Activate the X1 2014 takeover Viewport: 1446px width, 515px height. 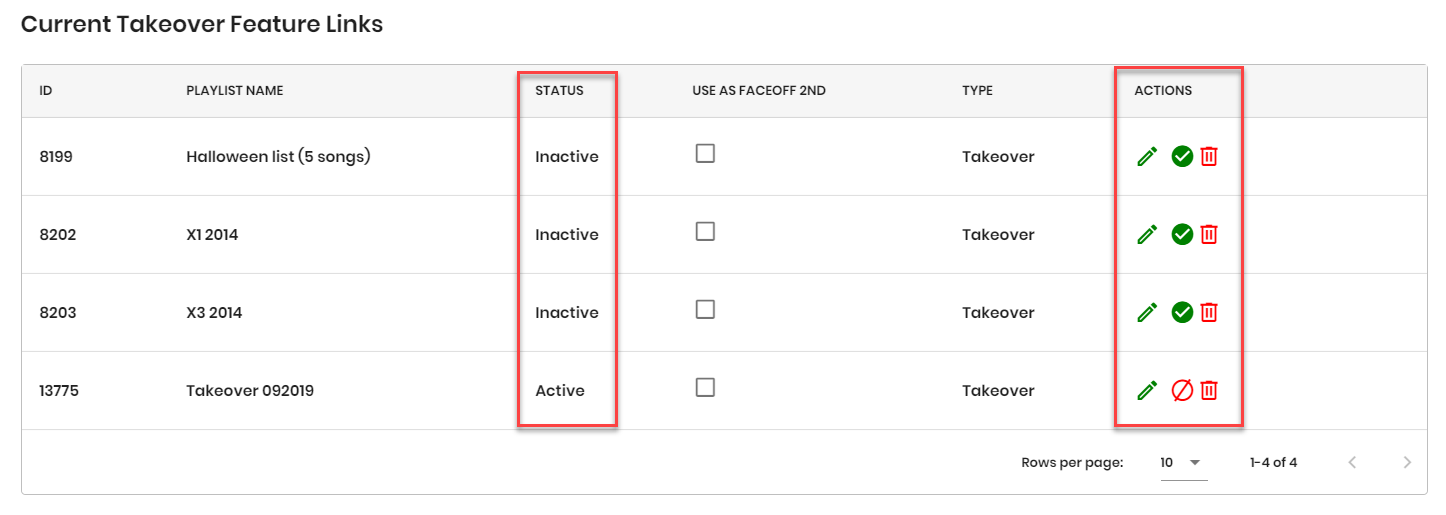click(1182, 234)
